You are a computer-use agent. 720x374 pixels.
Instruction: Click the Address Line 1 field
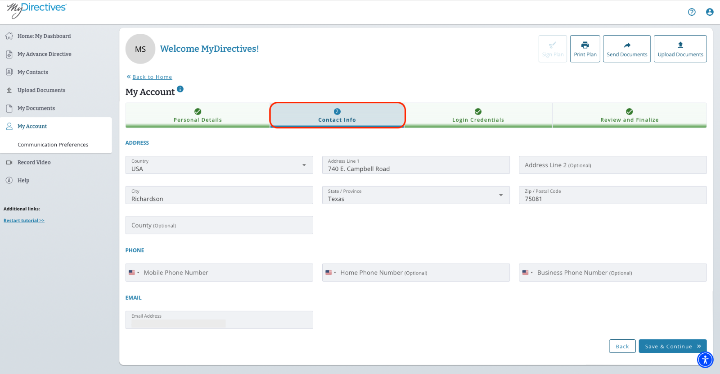(416, 165)
